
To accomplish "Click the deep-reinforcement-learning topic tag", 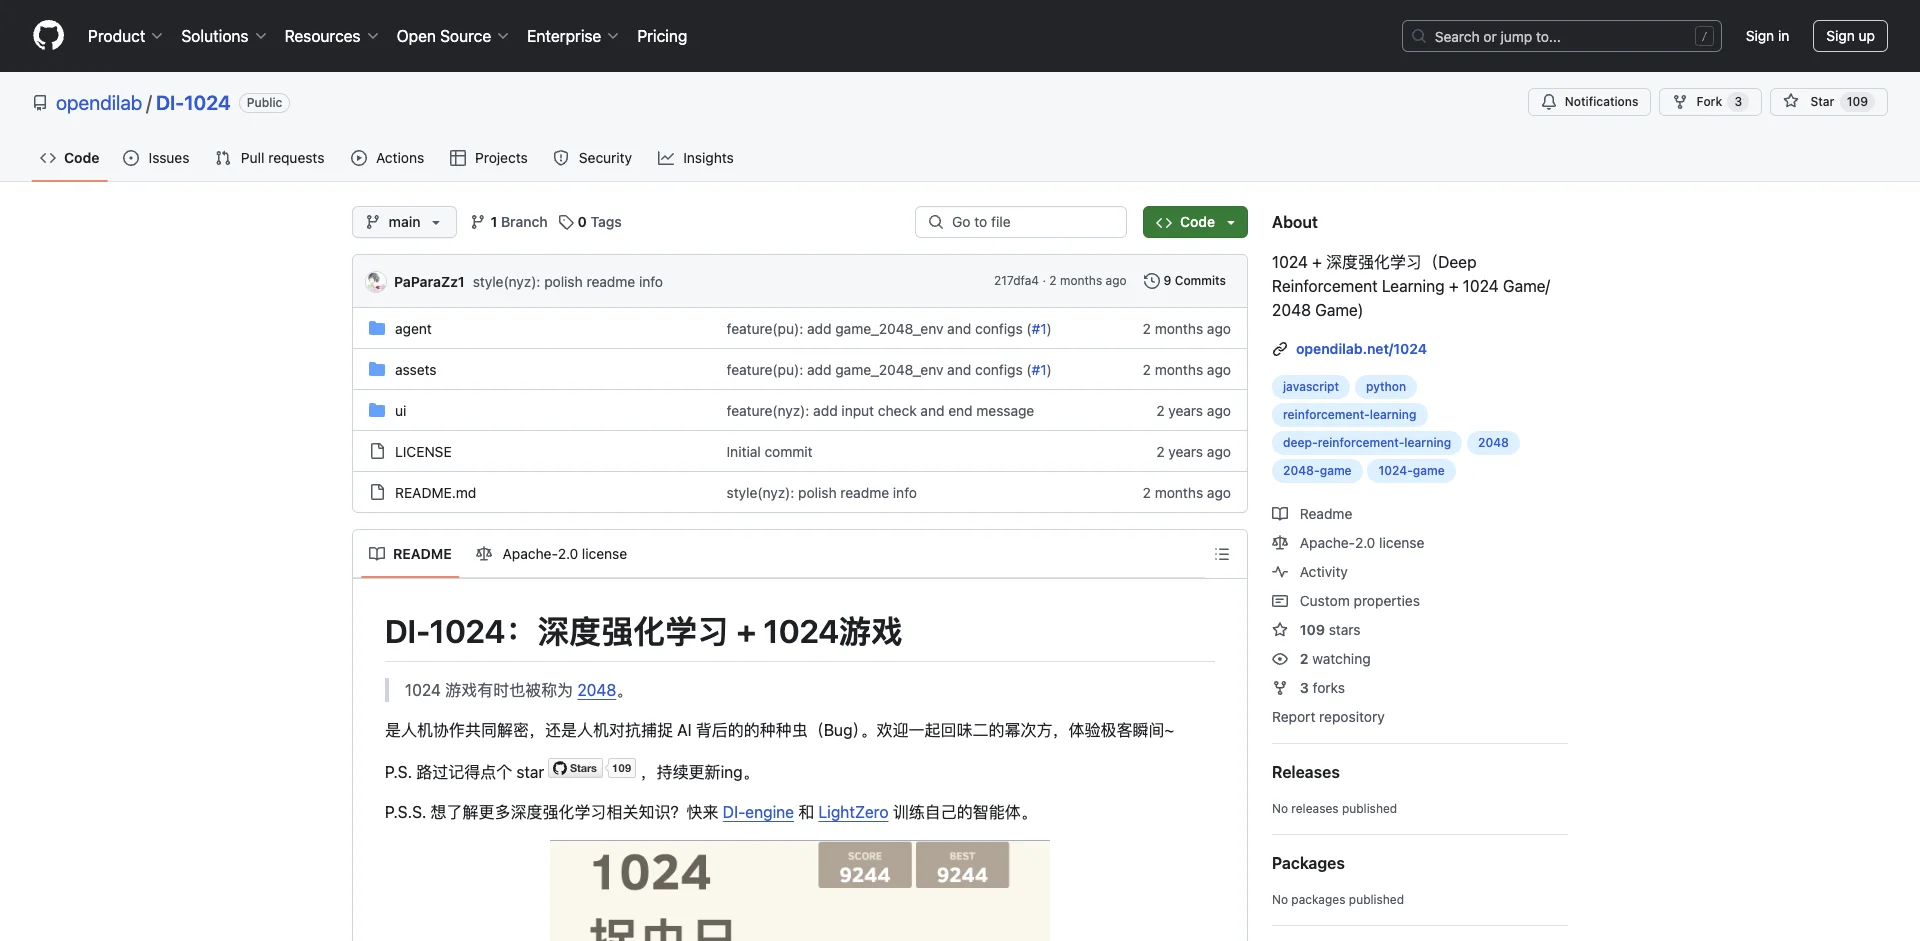I will [1367, 443].
